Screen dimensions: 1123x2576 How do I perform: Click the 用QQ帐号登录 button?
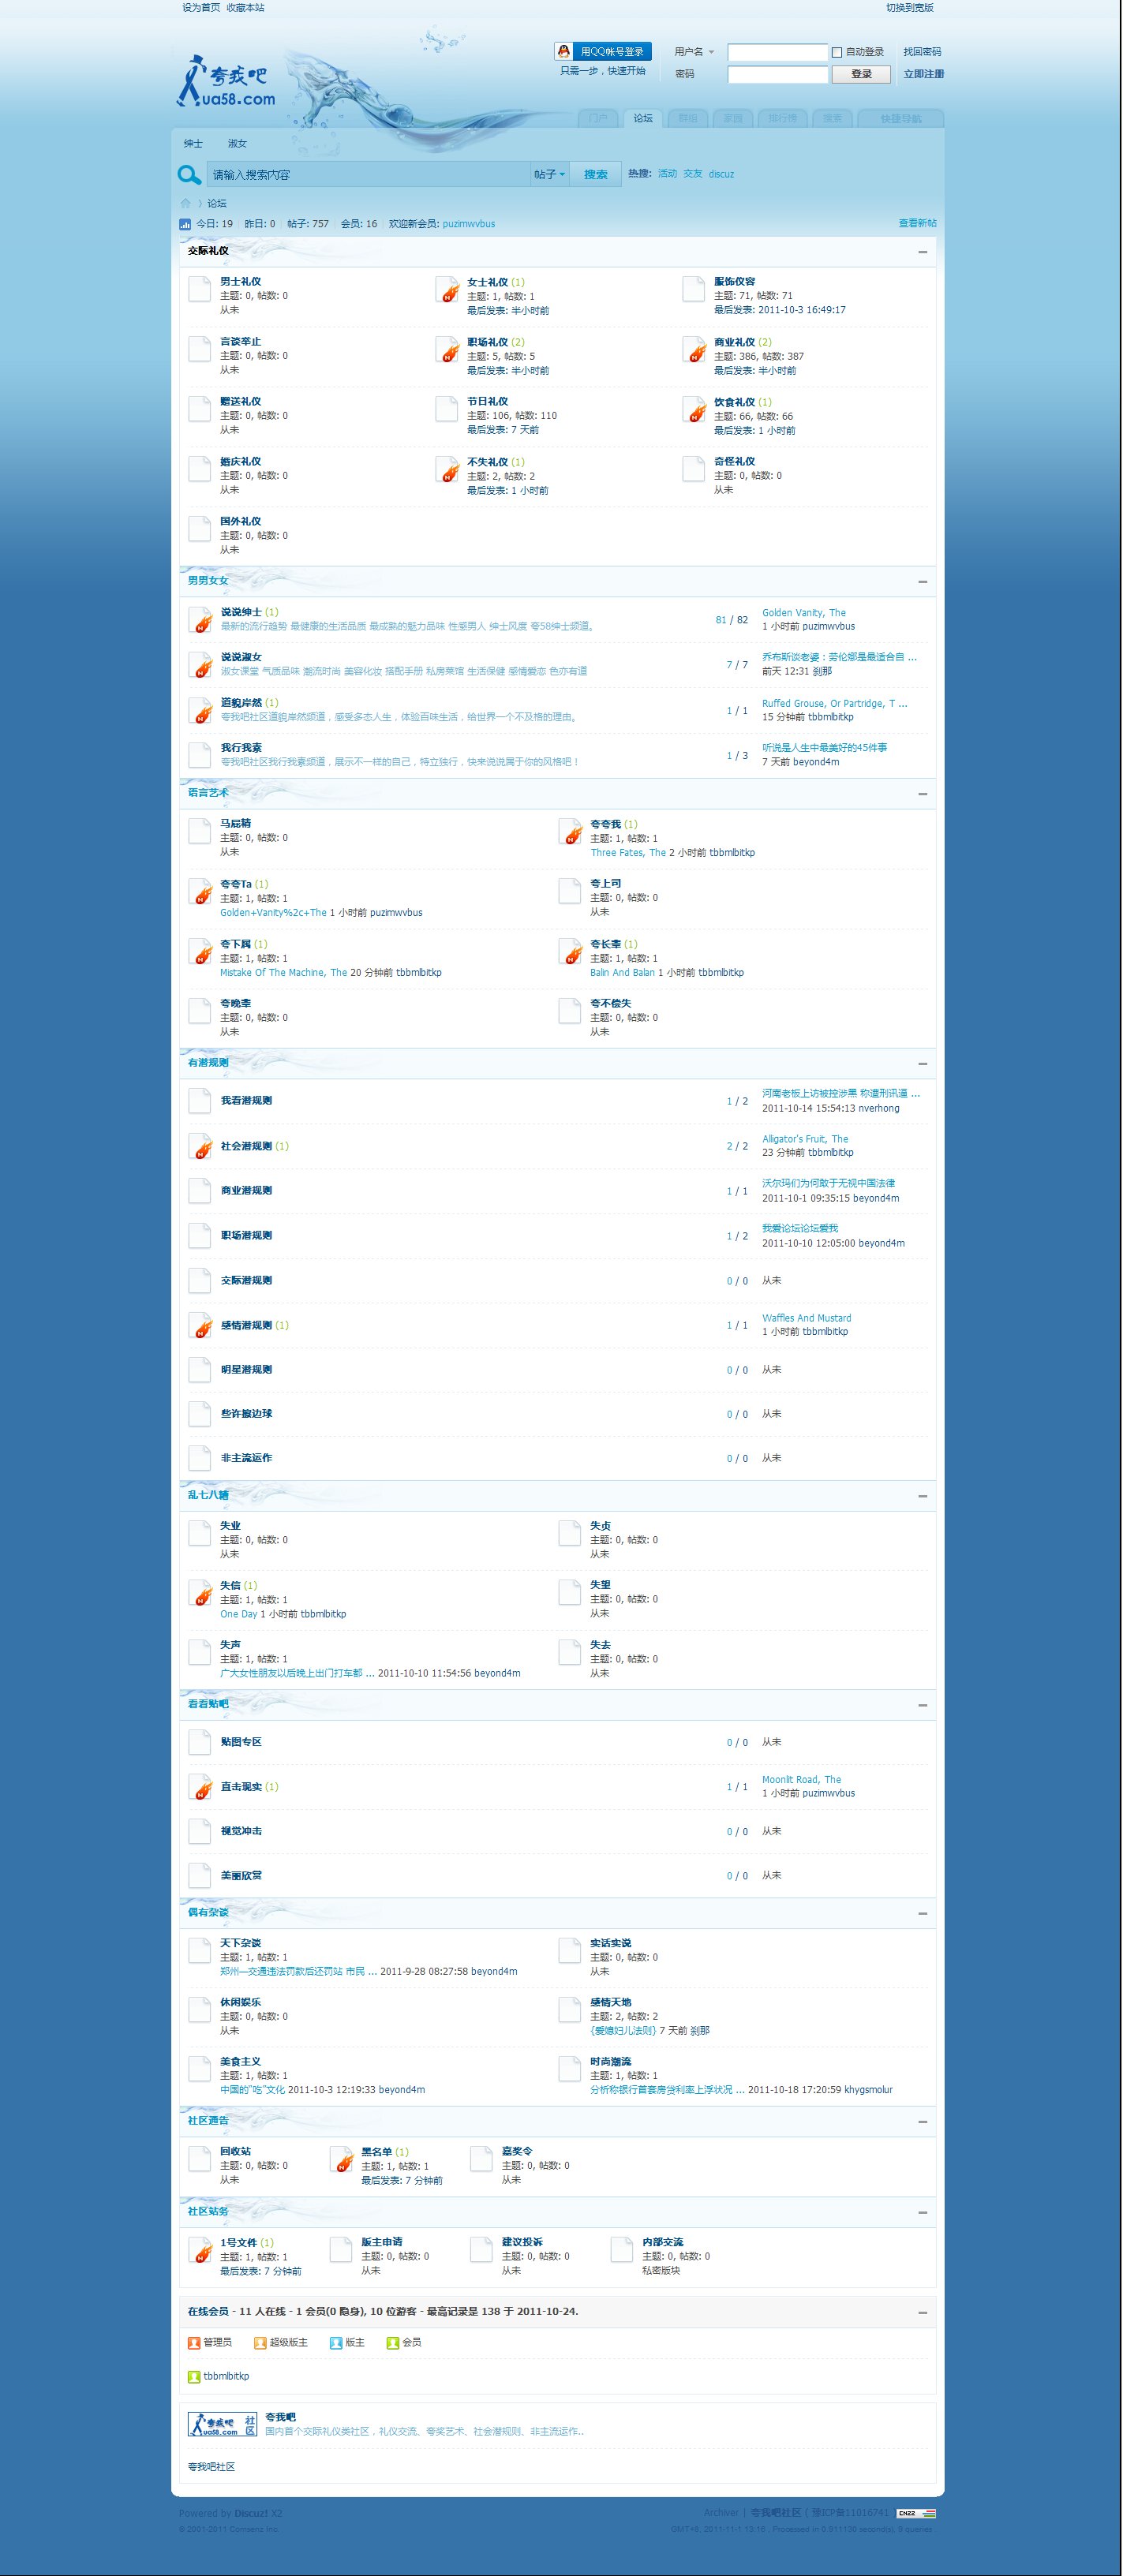click(603, 51)
